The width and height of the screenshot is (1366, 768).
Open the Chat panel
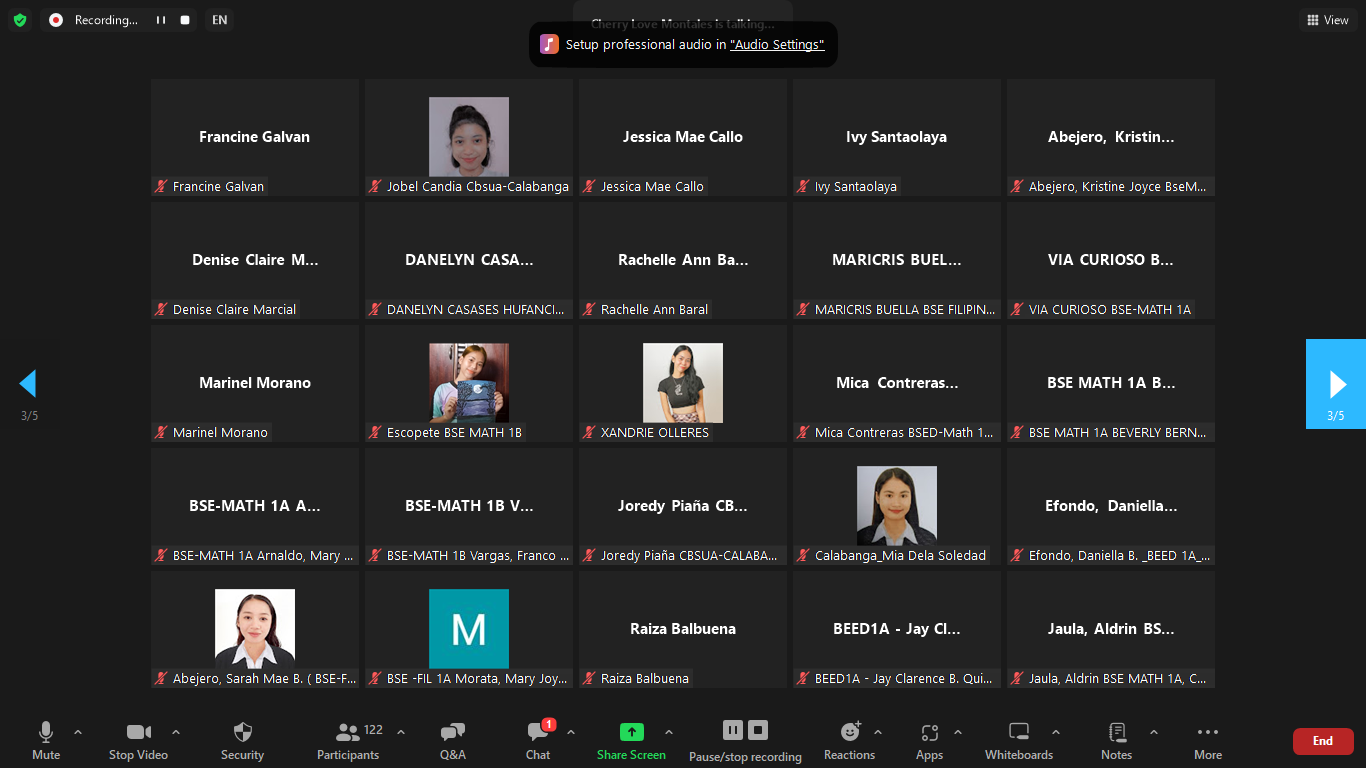(538, 732)
